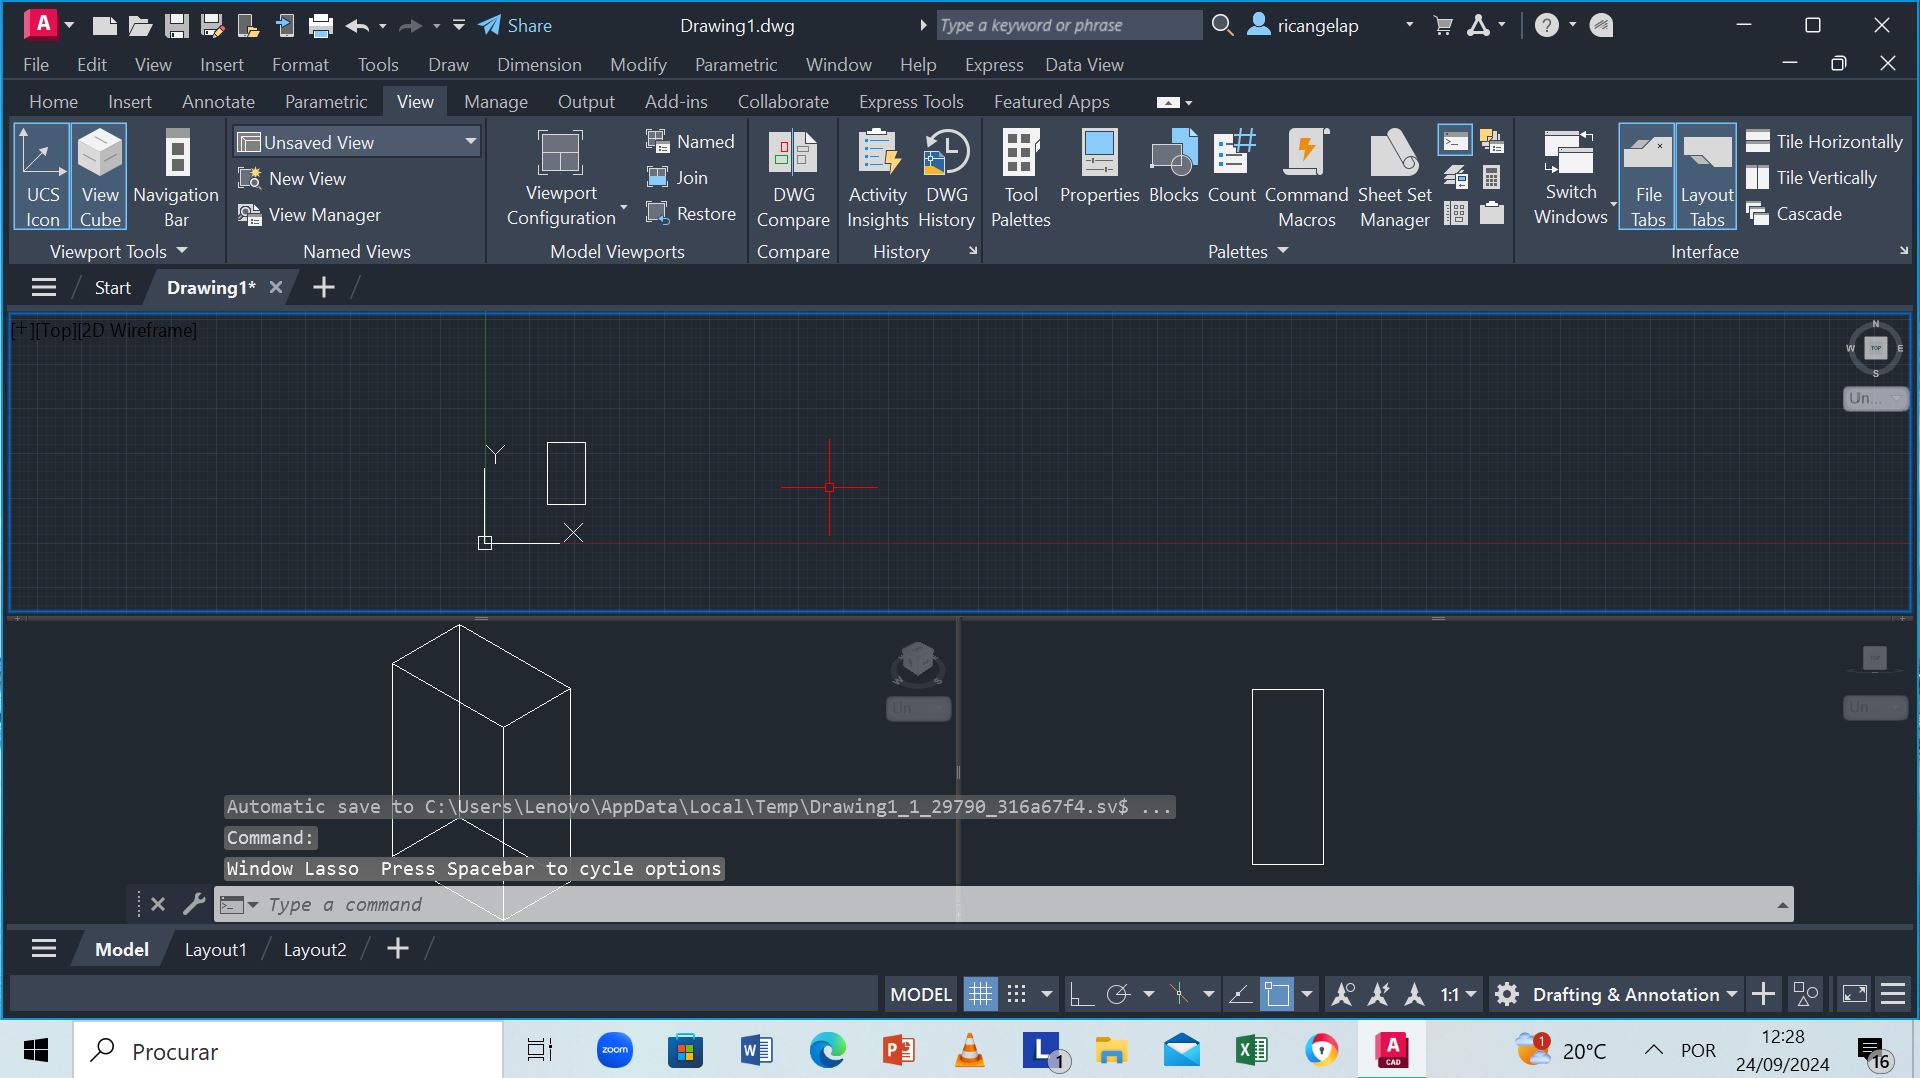Screen dimensions: 1920x1078
Task: Open the Autodesk application menu arrow
Action: click(x=69, y=25)
